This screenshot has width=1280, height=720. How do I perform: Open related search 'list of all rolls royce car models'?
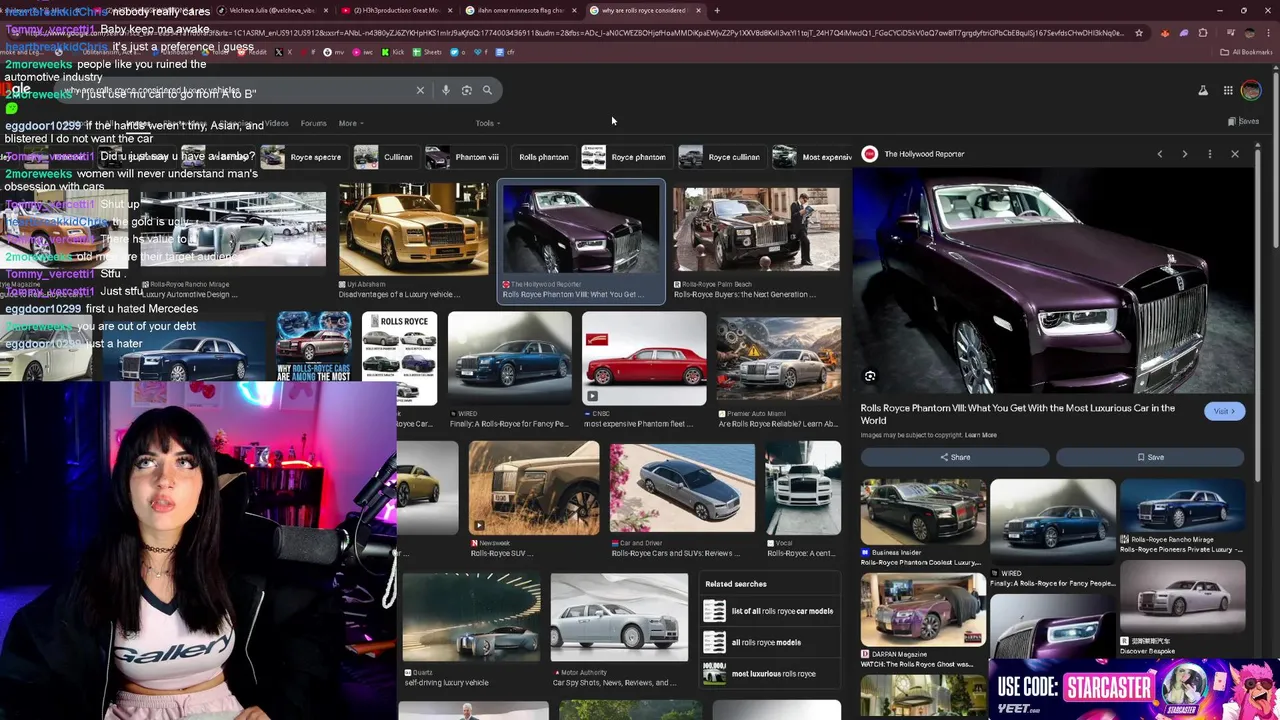(770, 611)
